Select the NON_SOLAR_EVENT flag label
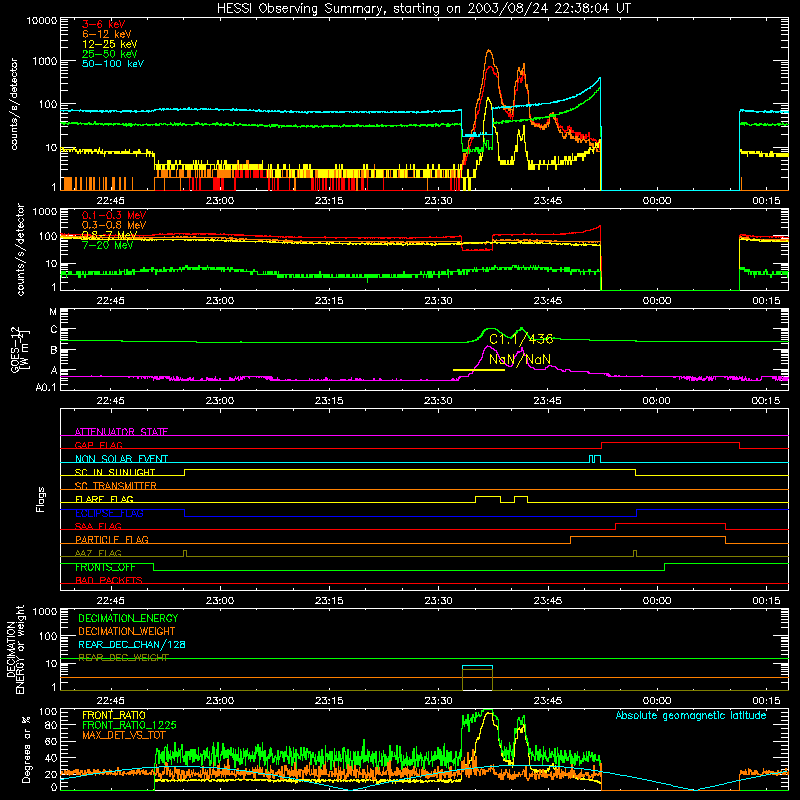 pyautogui.click(x=121, y=459)
